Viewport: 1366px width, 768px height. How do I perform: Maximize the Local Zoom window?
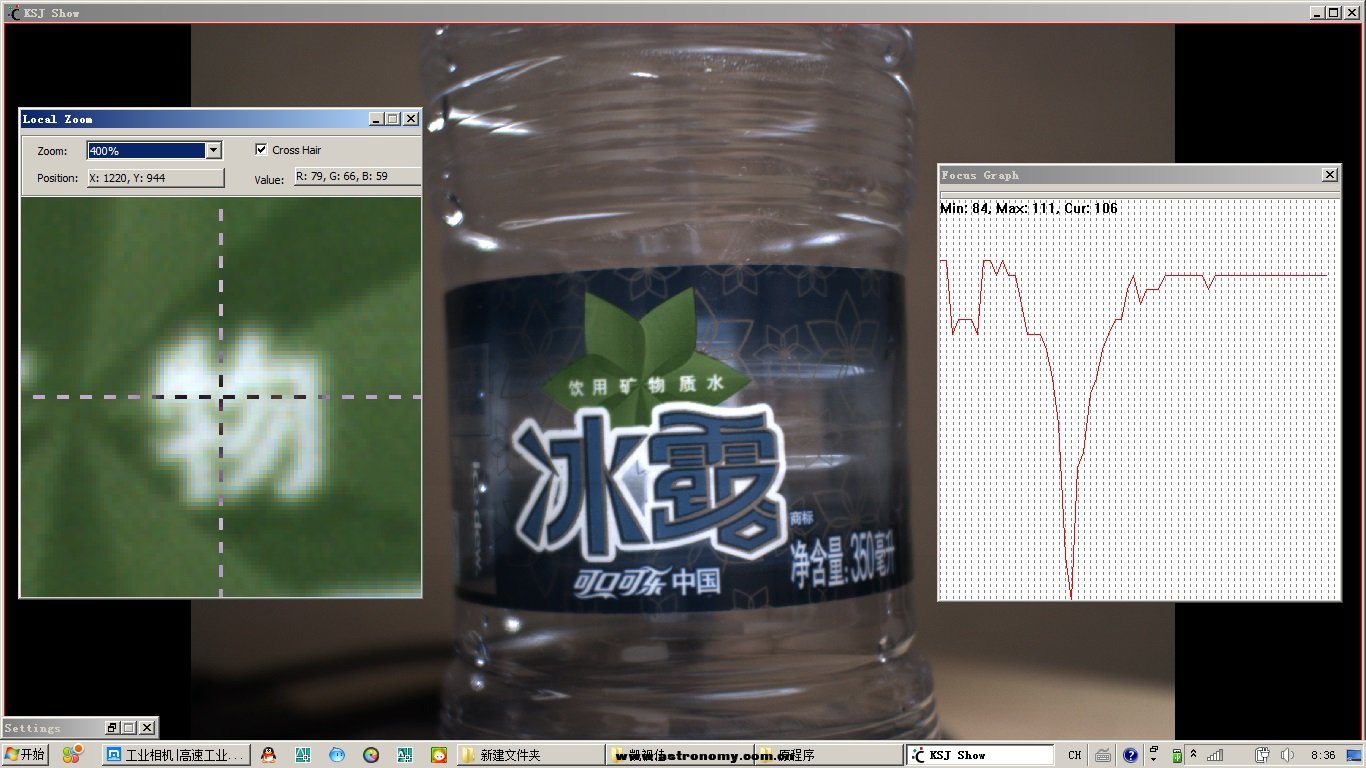(393, 119)
